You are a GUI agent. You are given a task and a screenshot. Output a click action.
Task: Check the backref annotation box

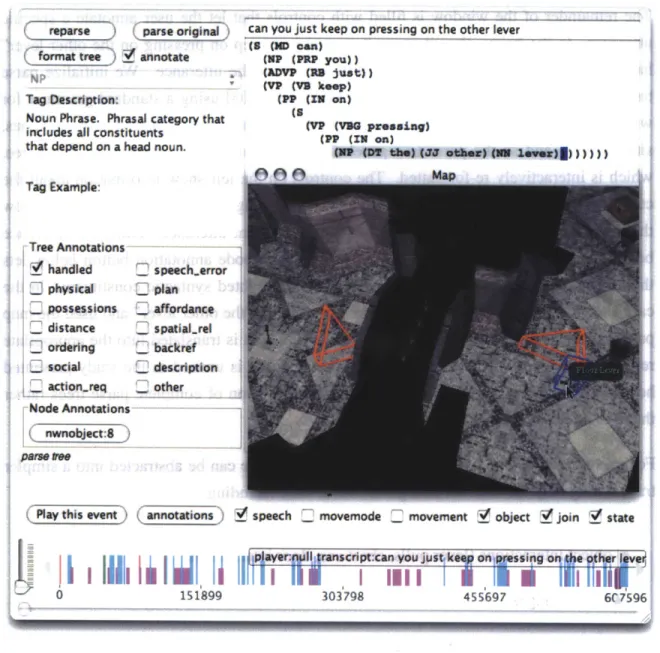(x=142, y=347)
